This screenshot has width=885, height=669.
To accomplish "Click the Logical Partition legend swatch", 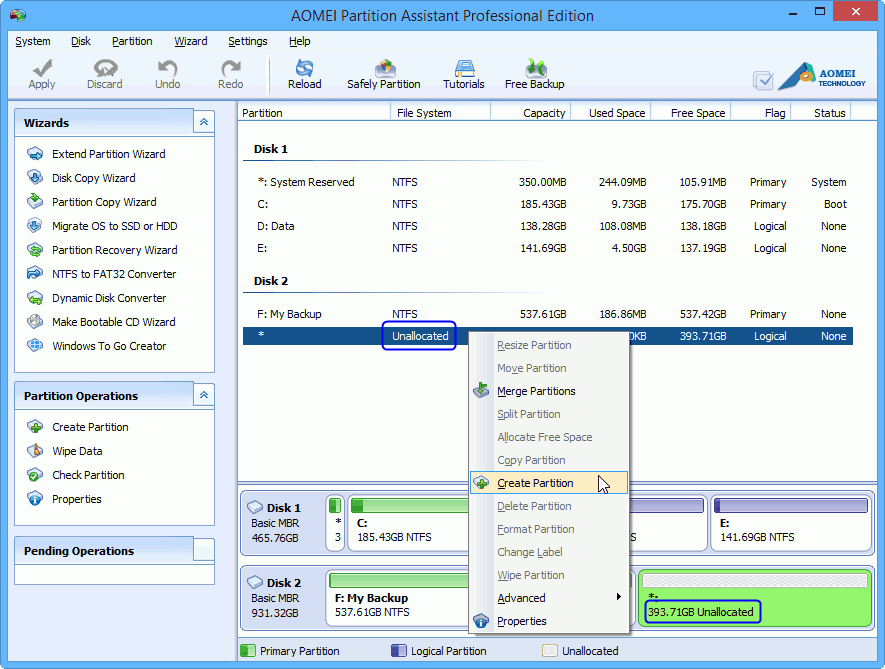I will tap(398, 650).
